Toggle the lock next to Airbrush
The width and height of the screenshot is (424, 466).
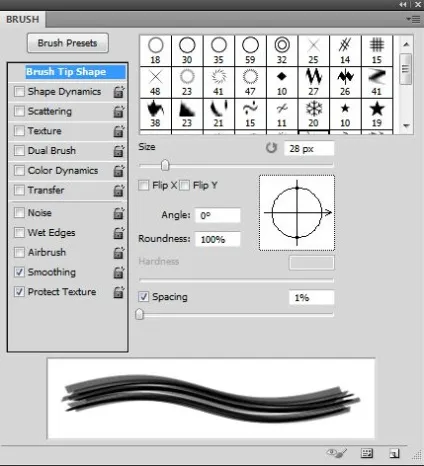119,252
